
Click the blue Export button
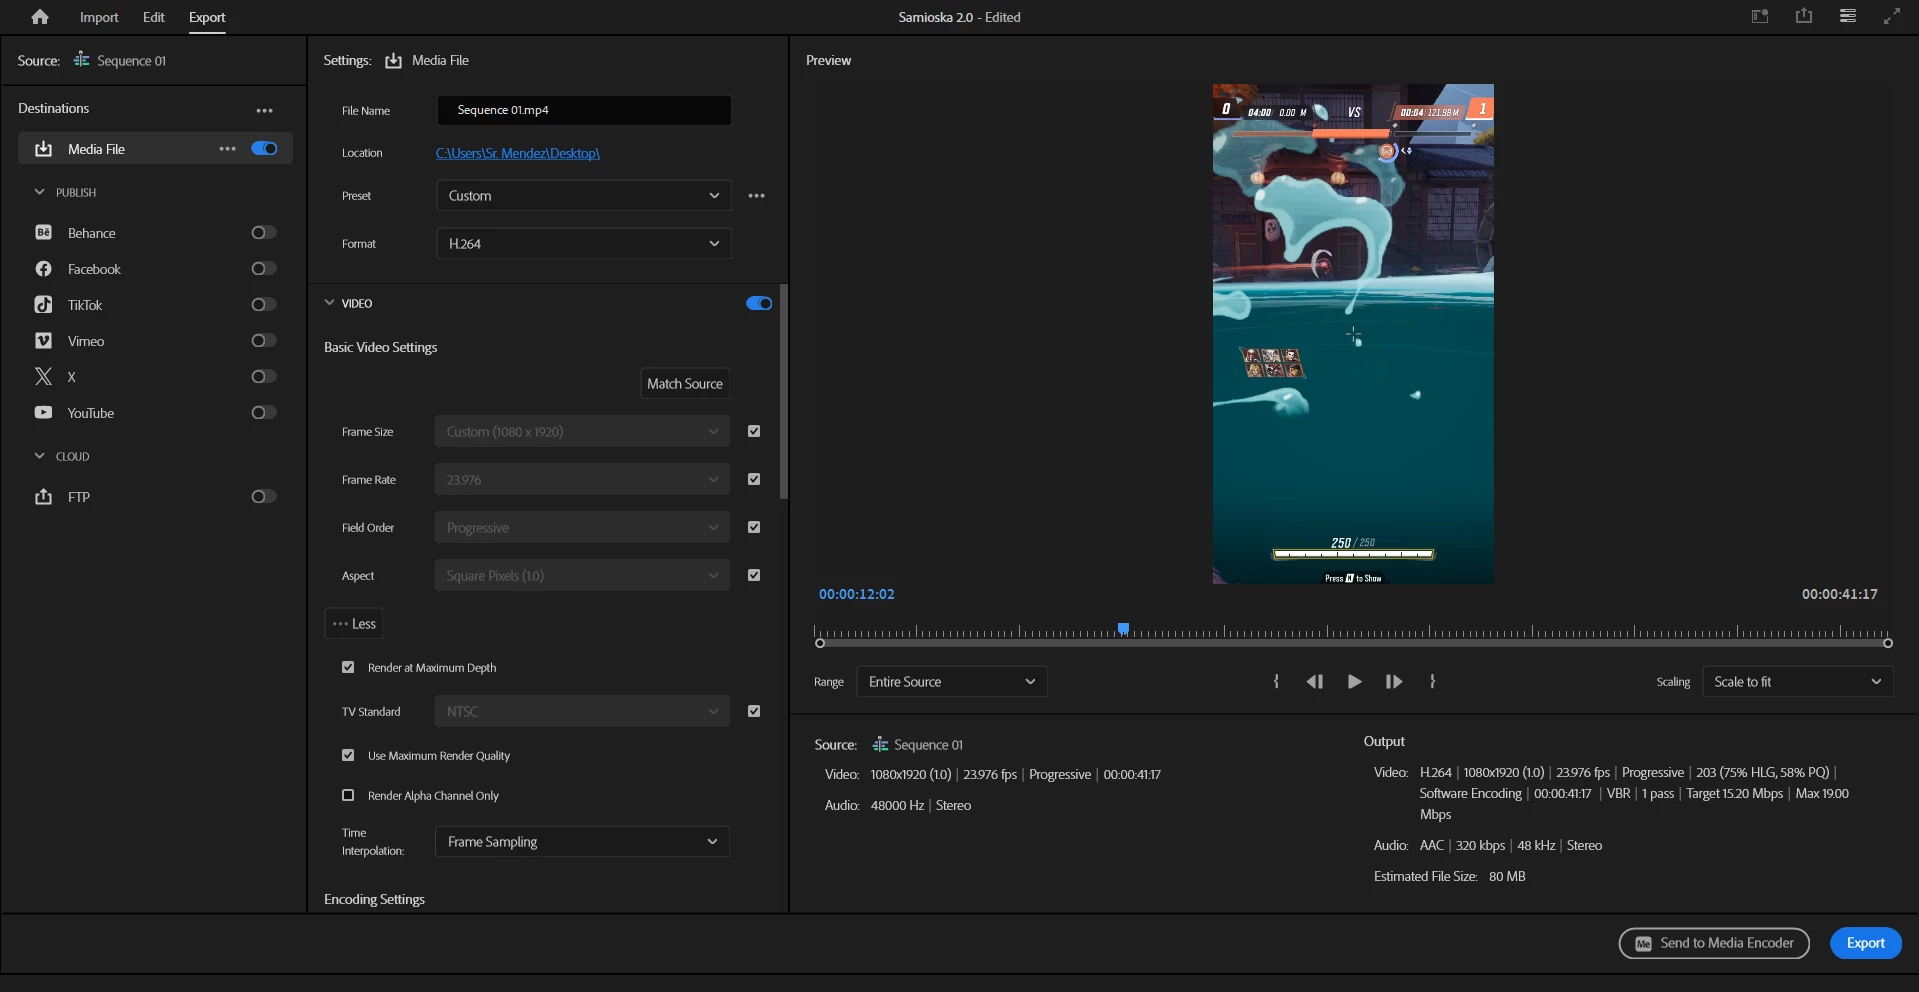click(x=1866, y=943)
